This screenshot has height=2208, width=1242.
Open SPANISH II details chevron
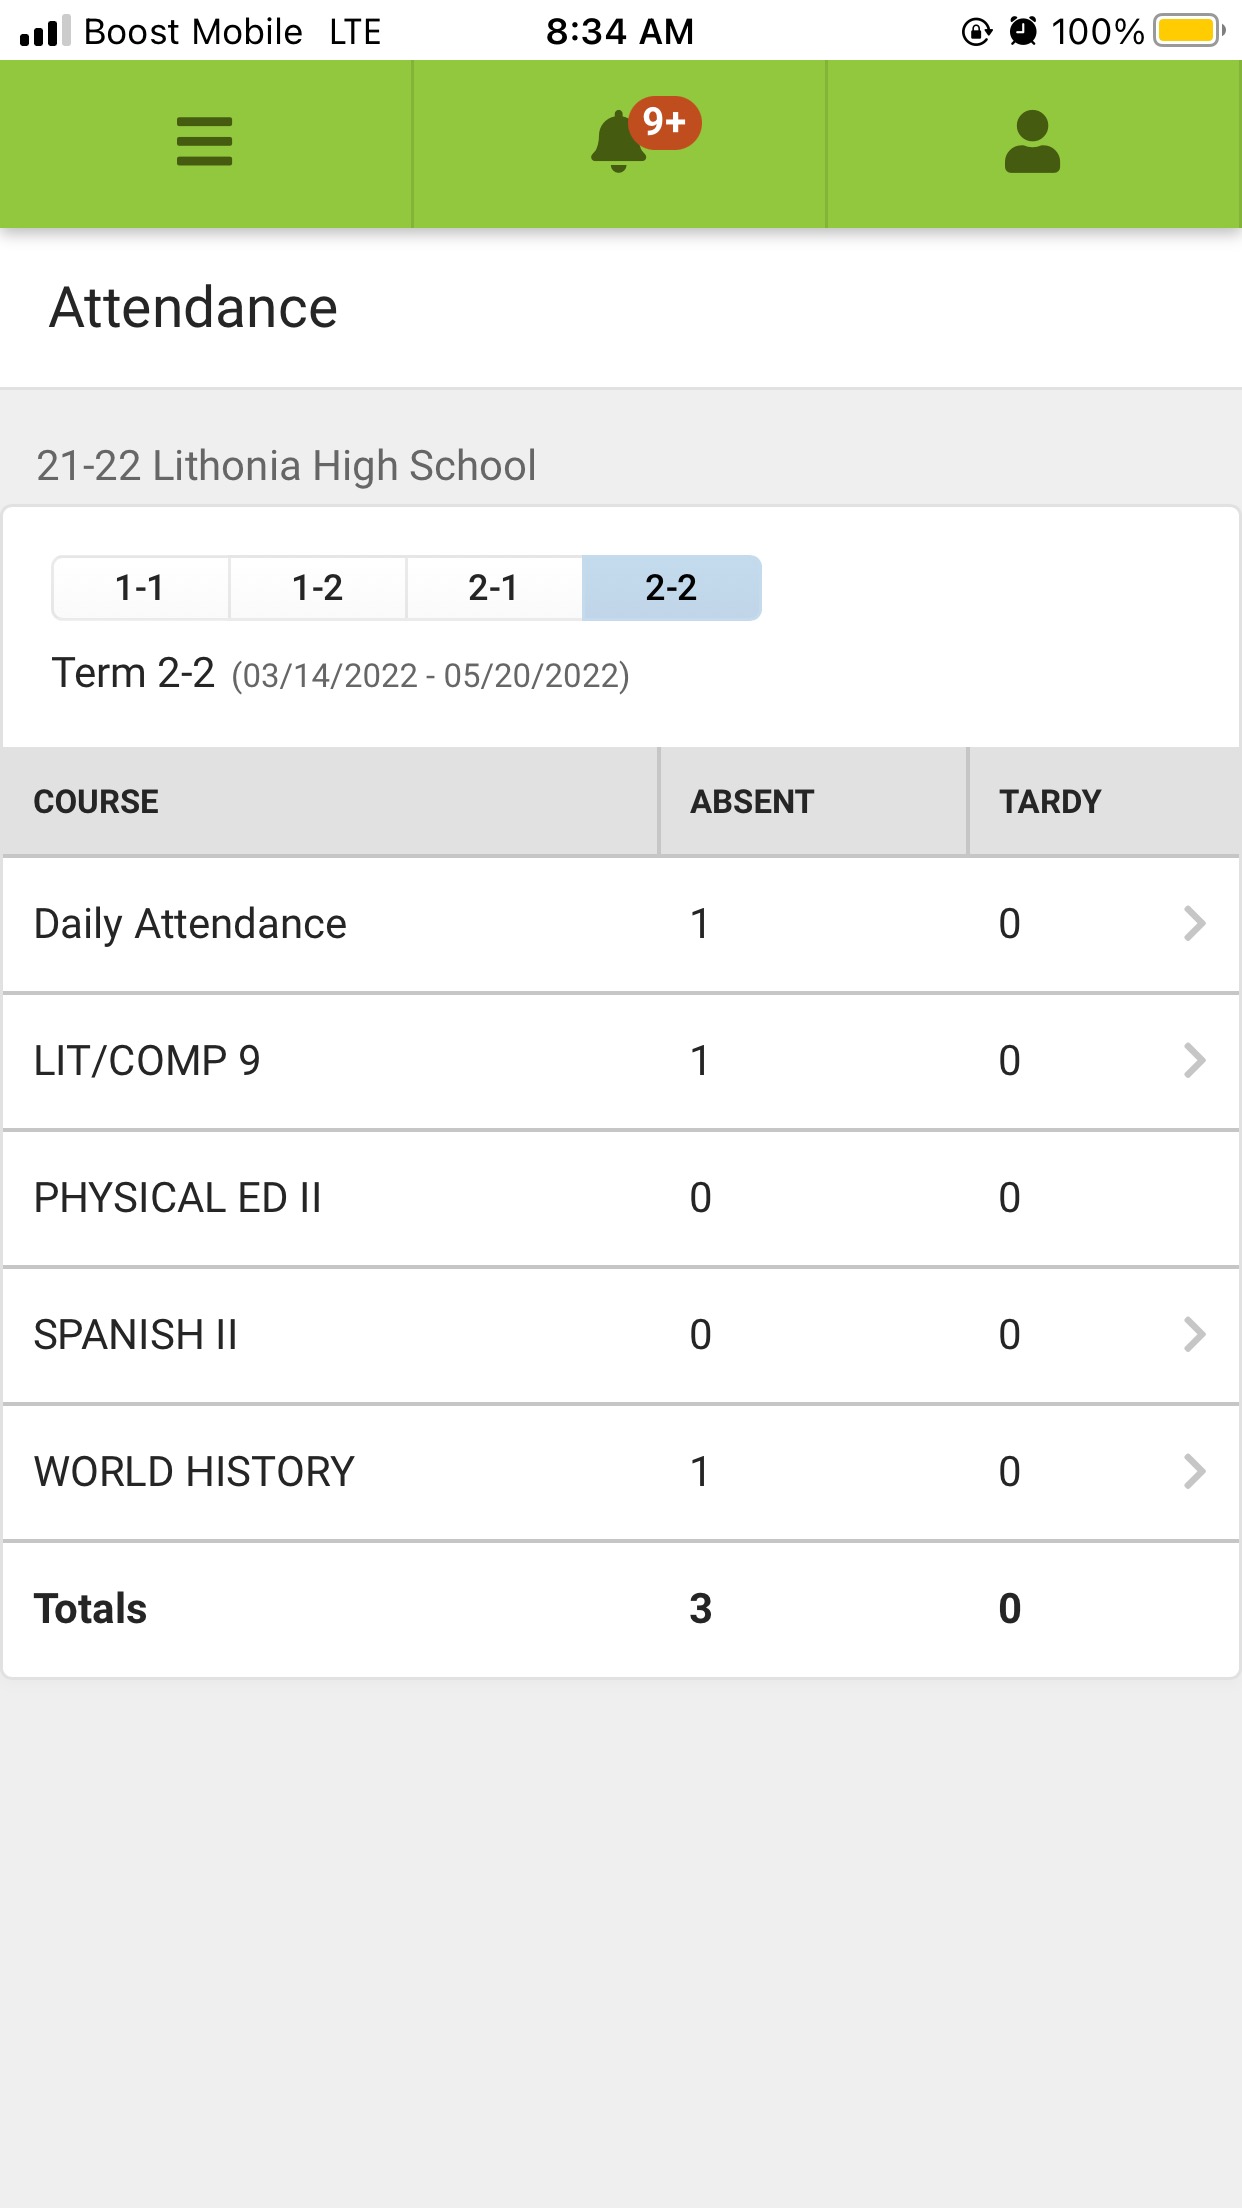click(x=1194, y=1335)
